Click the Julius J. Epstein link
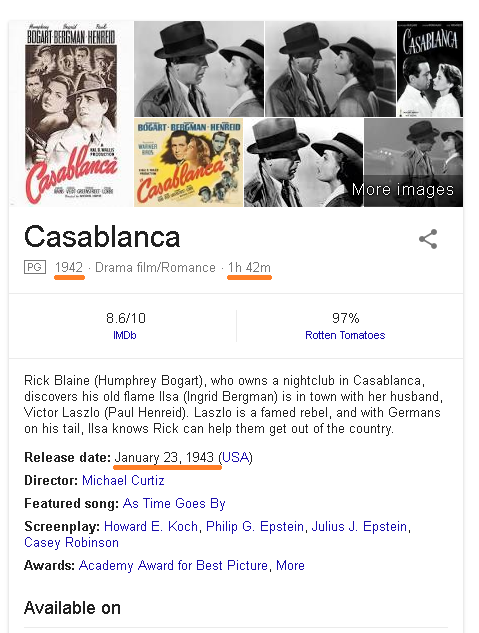The width and height of the screenshot is (479, 633). pyautogui.click(x=359, y=526)
